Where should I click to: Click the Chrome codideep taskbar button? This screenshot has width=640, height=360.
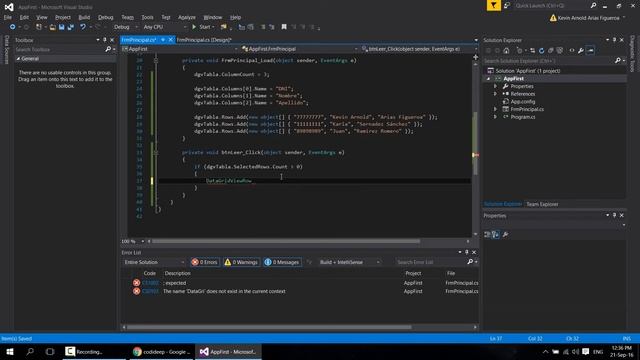[x=162, y=351]
